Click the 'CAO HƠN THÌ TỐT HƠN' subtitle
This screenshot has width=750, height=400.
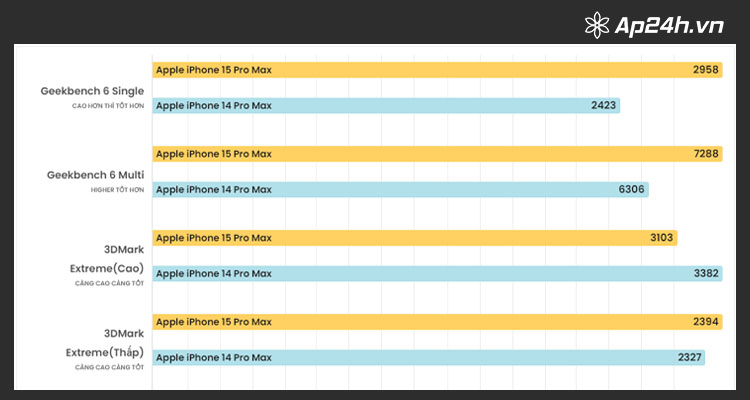pyautogui.click(x=108, y=106)
